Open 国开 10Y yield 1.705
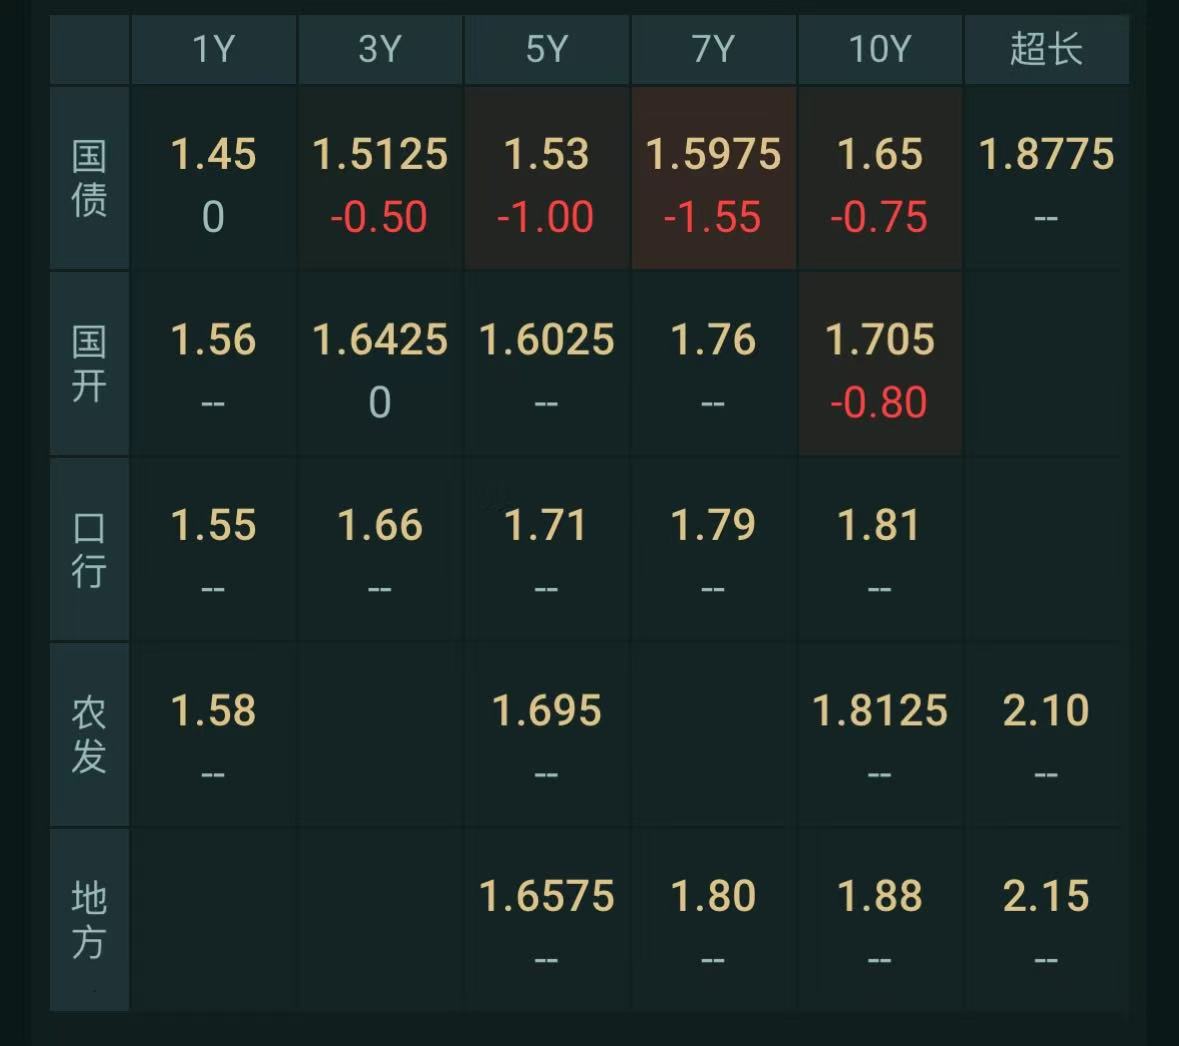 (x=880, y=339)
